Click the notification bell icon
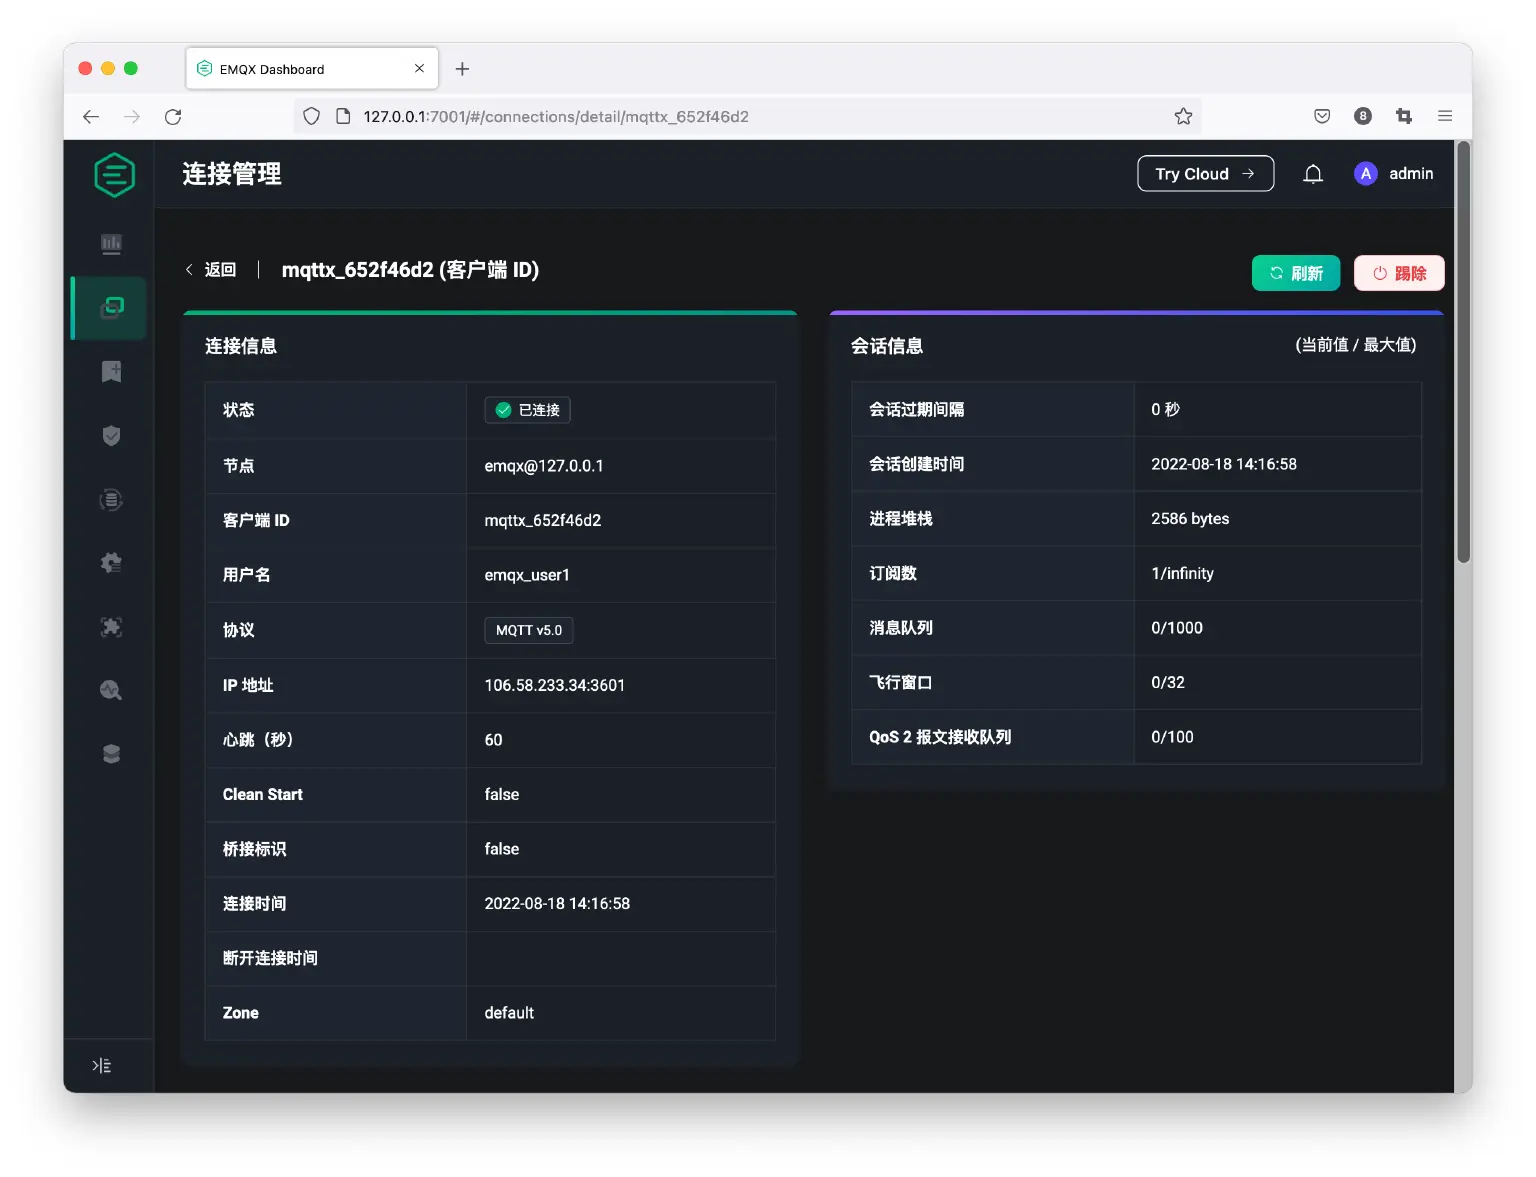1536x1177 pixels. click(x=1313, y=173)
